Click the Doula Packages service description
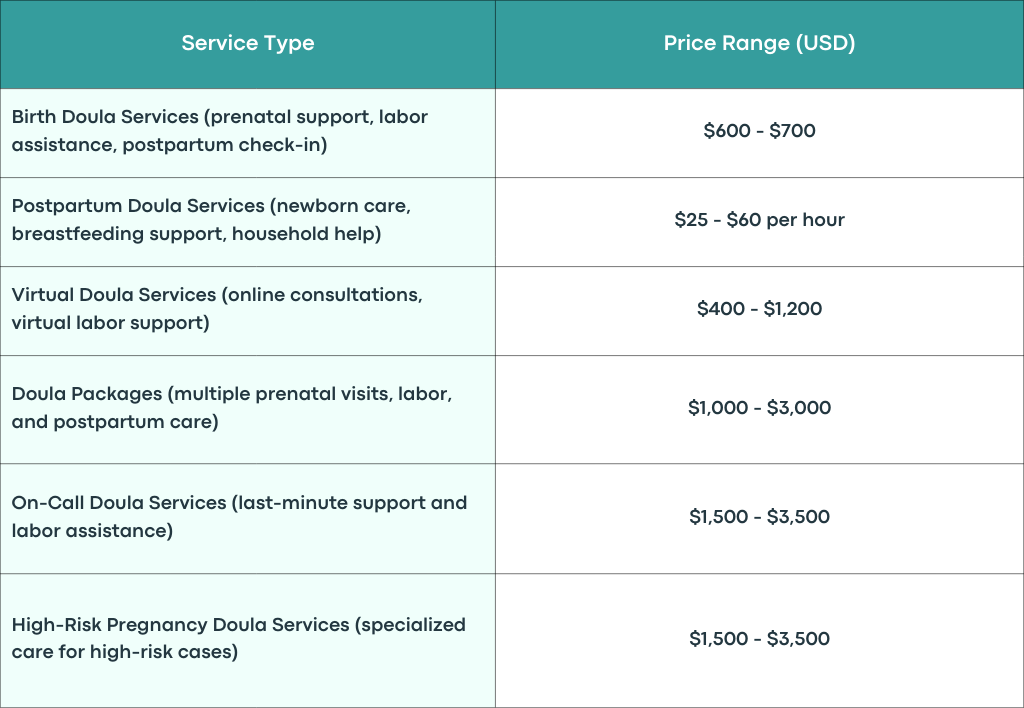The width and height of the screenshot is (1024, 708). click(x=232, y=408)
